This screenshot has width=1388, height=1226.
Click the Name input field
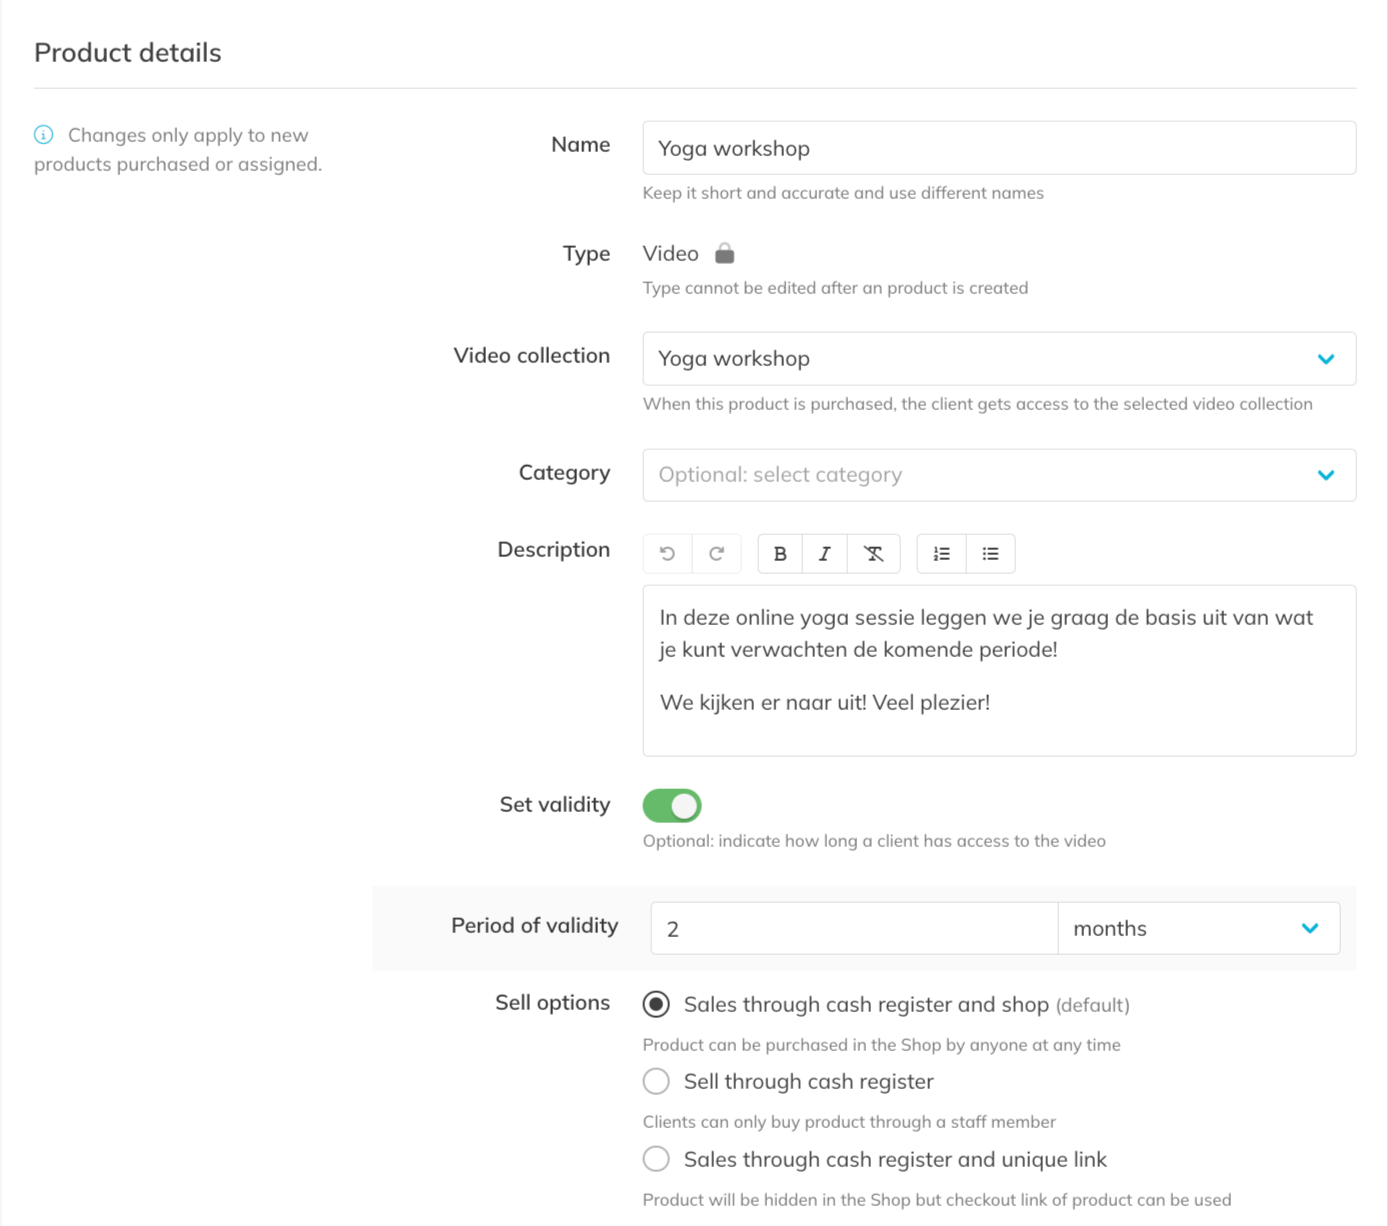click(998, 148)
